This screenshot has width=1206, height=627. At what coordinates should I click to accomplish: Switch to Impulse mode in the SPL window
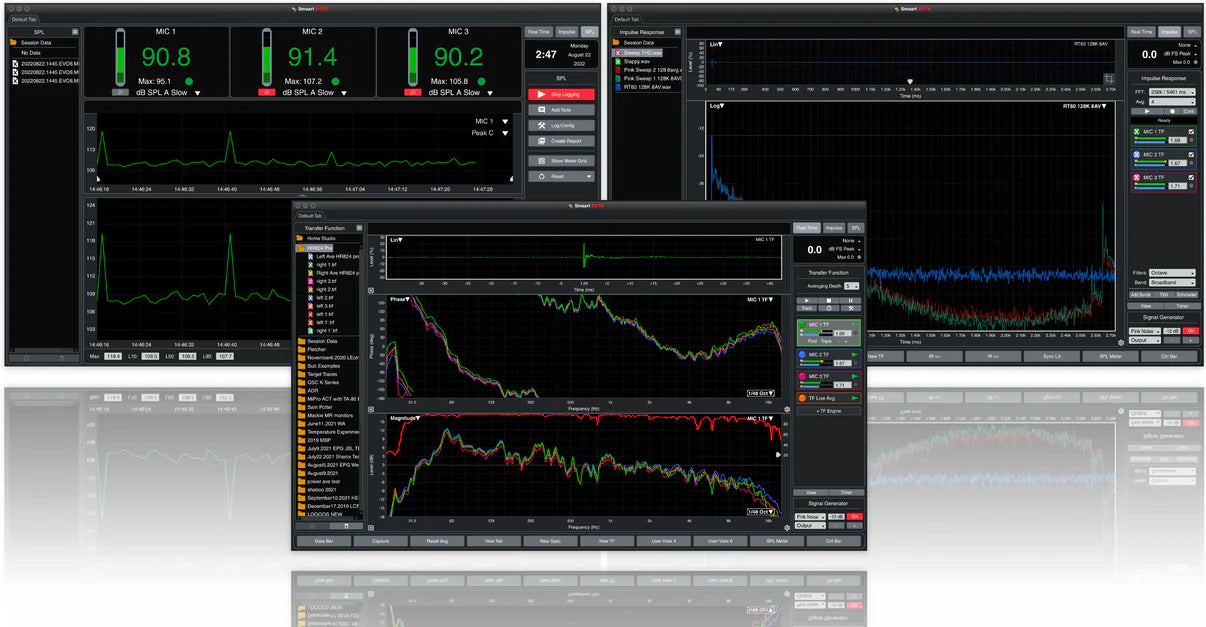pos(565,32)
